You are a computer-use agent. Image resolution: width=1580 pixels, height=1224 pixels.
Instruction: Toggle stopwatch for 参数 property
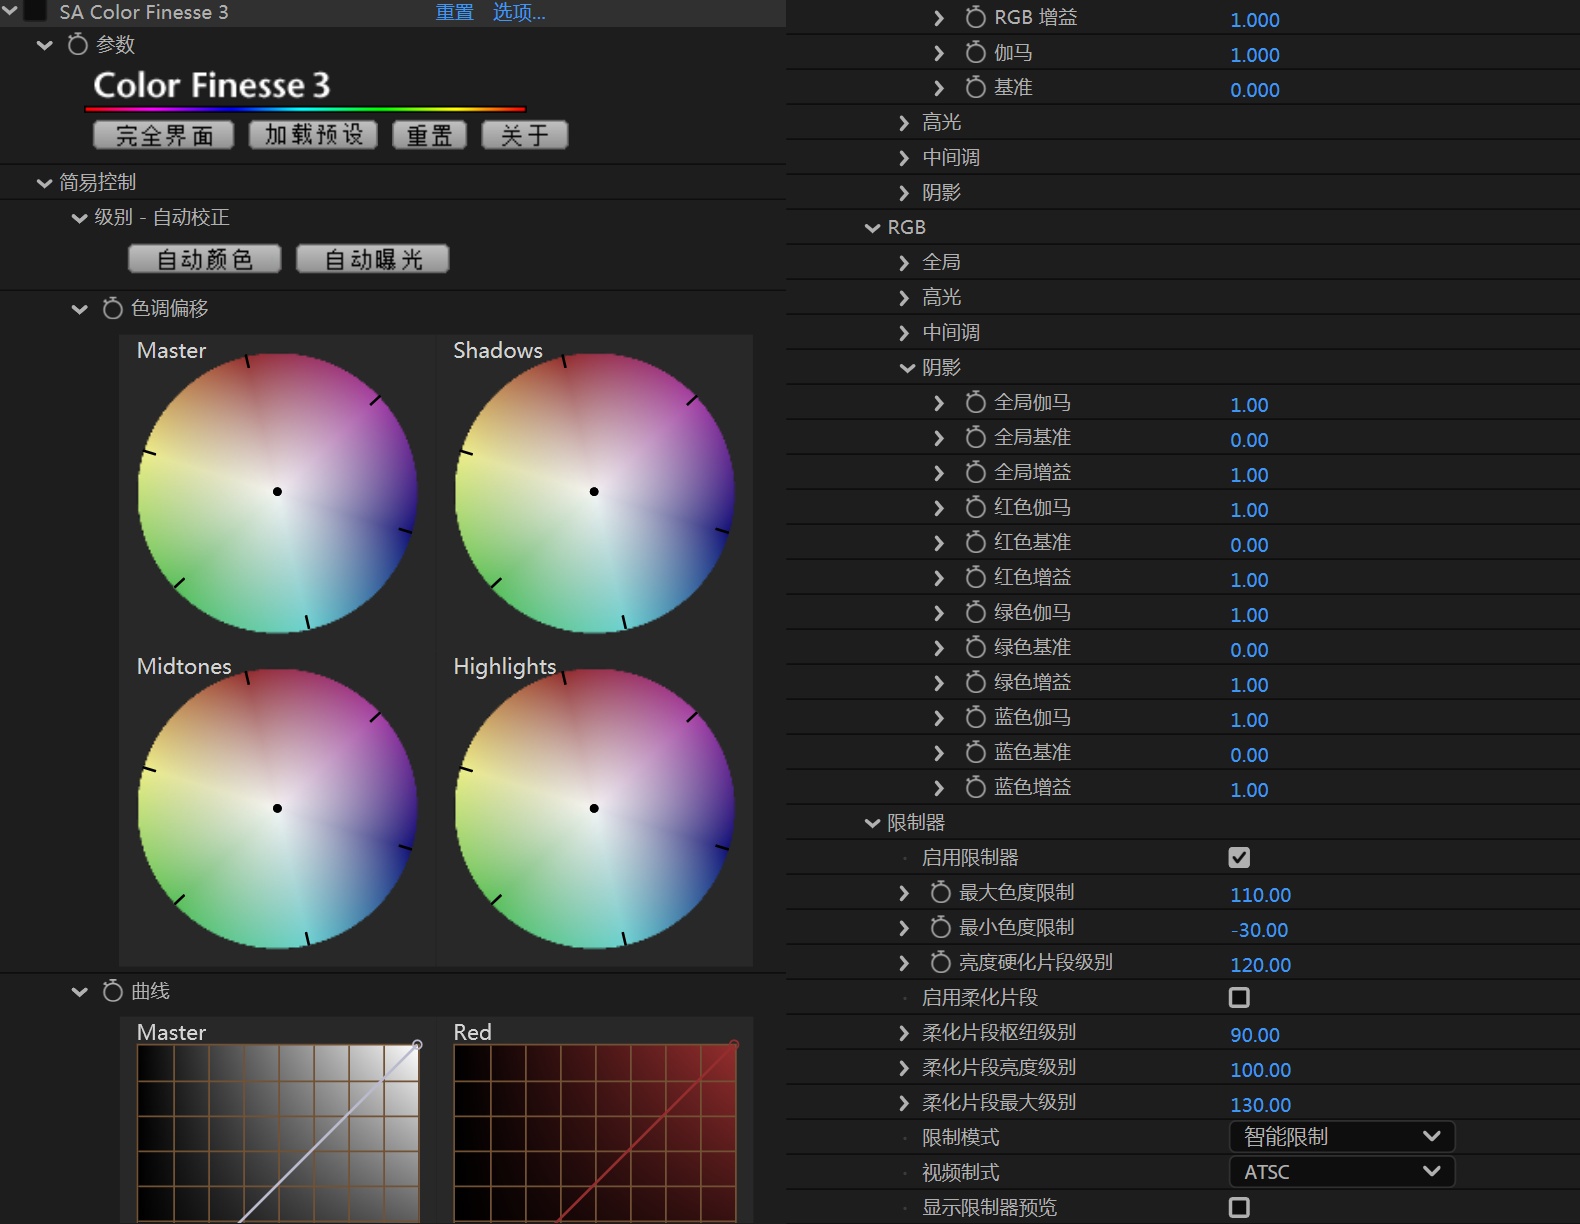coord(77,44)
